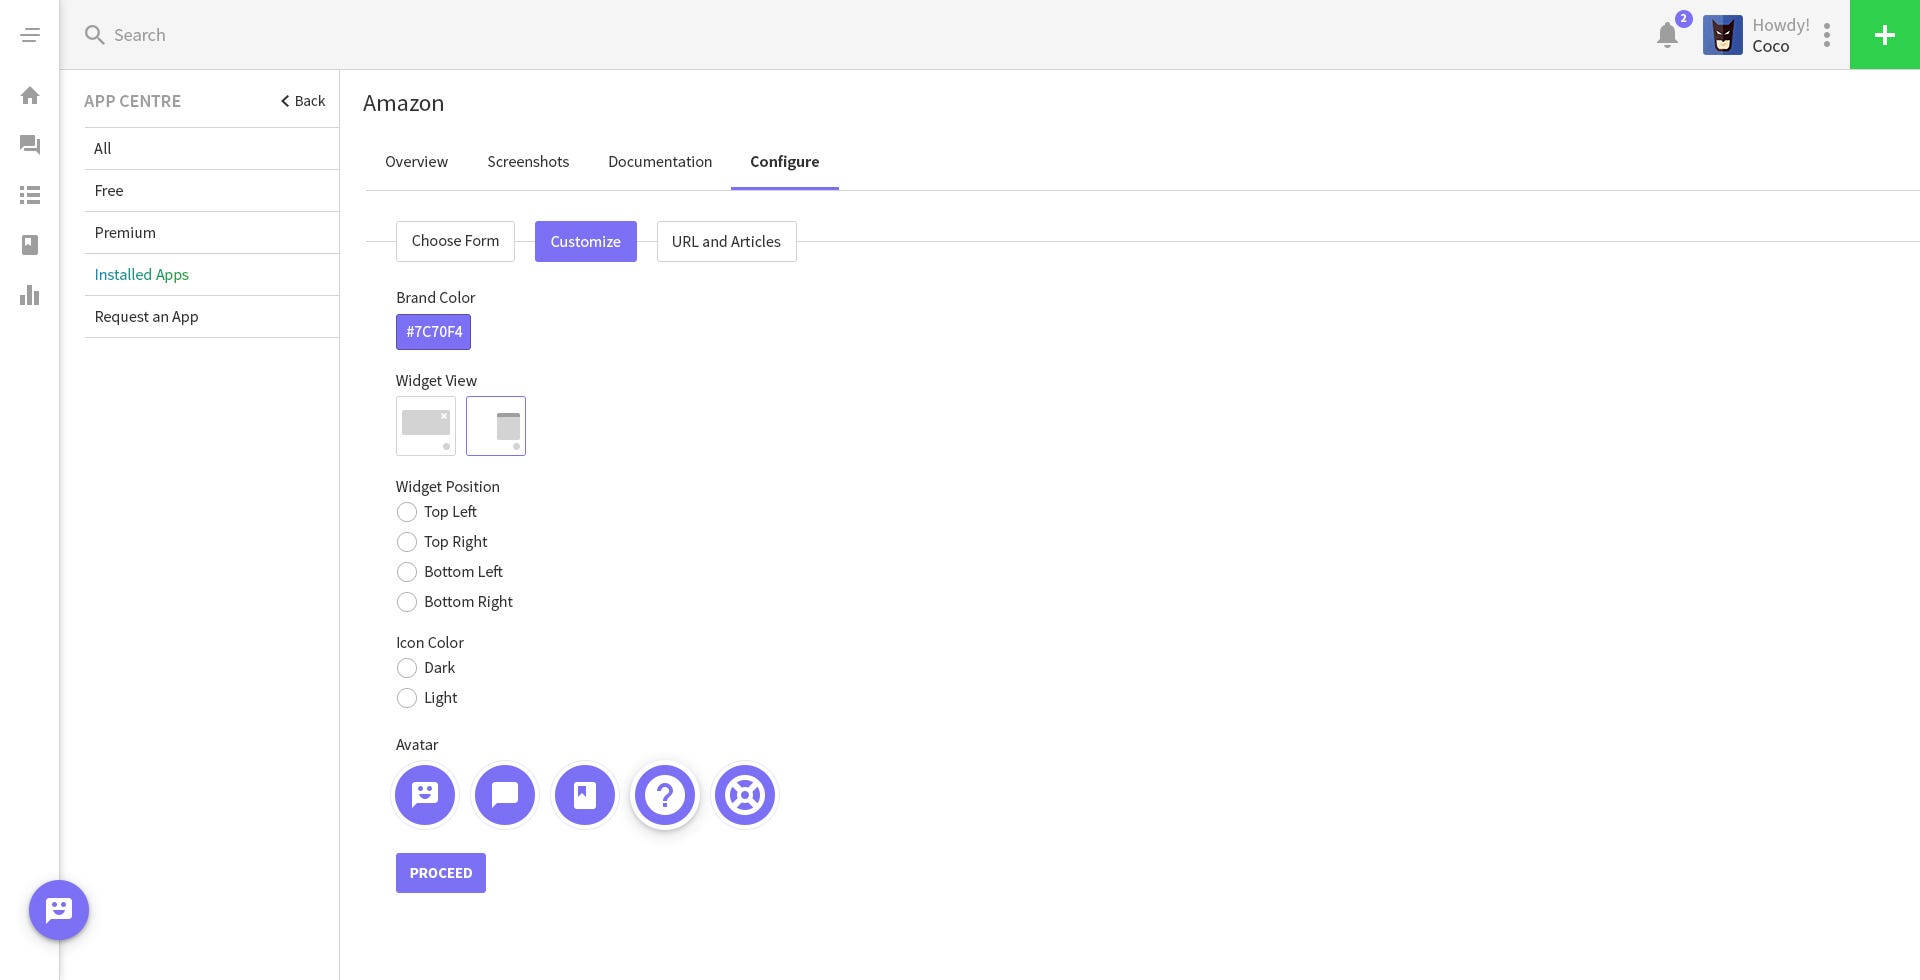Select the question mark avatar
1920x980 pixels.
[665, 795]
